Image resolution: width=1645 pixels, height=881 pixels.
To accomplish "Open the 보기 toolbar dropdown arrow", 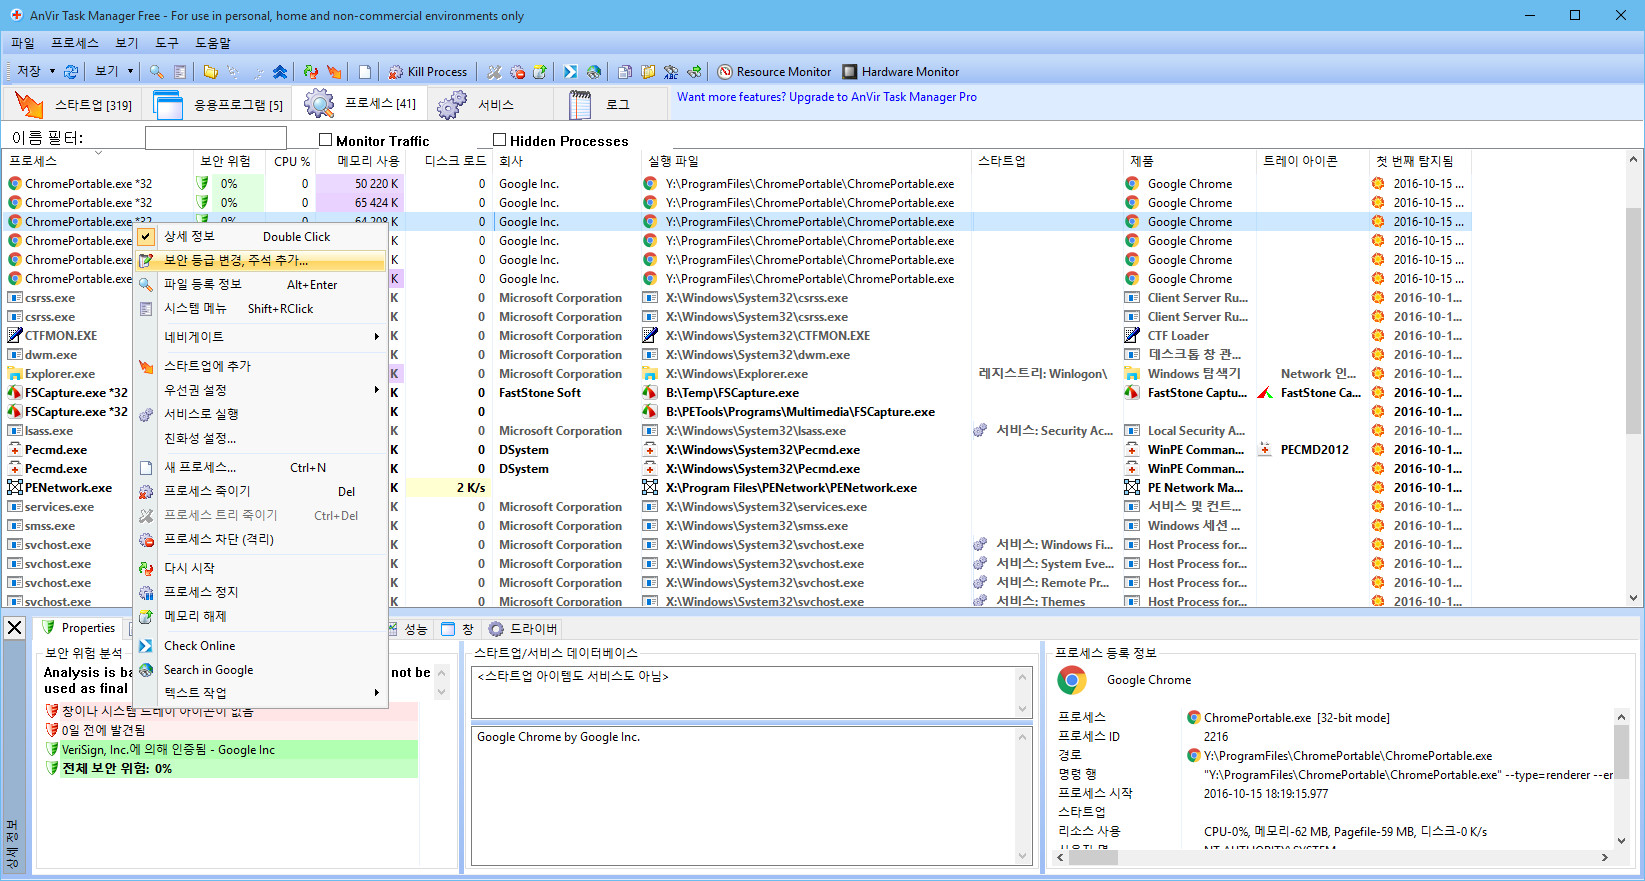I will pos(130,72).
